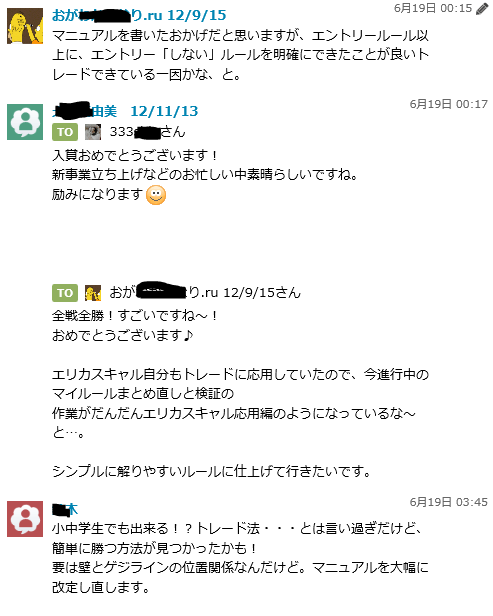493x616 pixels.
Task: Click recipient name .ru 12/9/15さん
Action: click(205, 293)
